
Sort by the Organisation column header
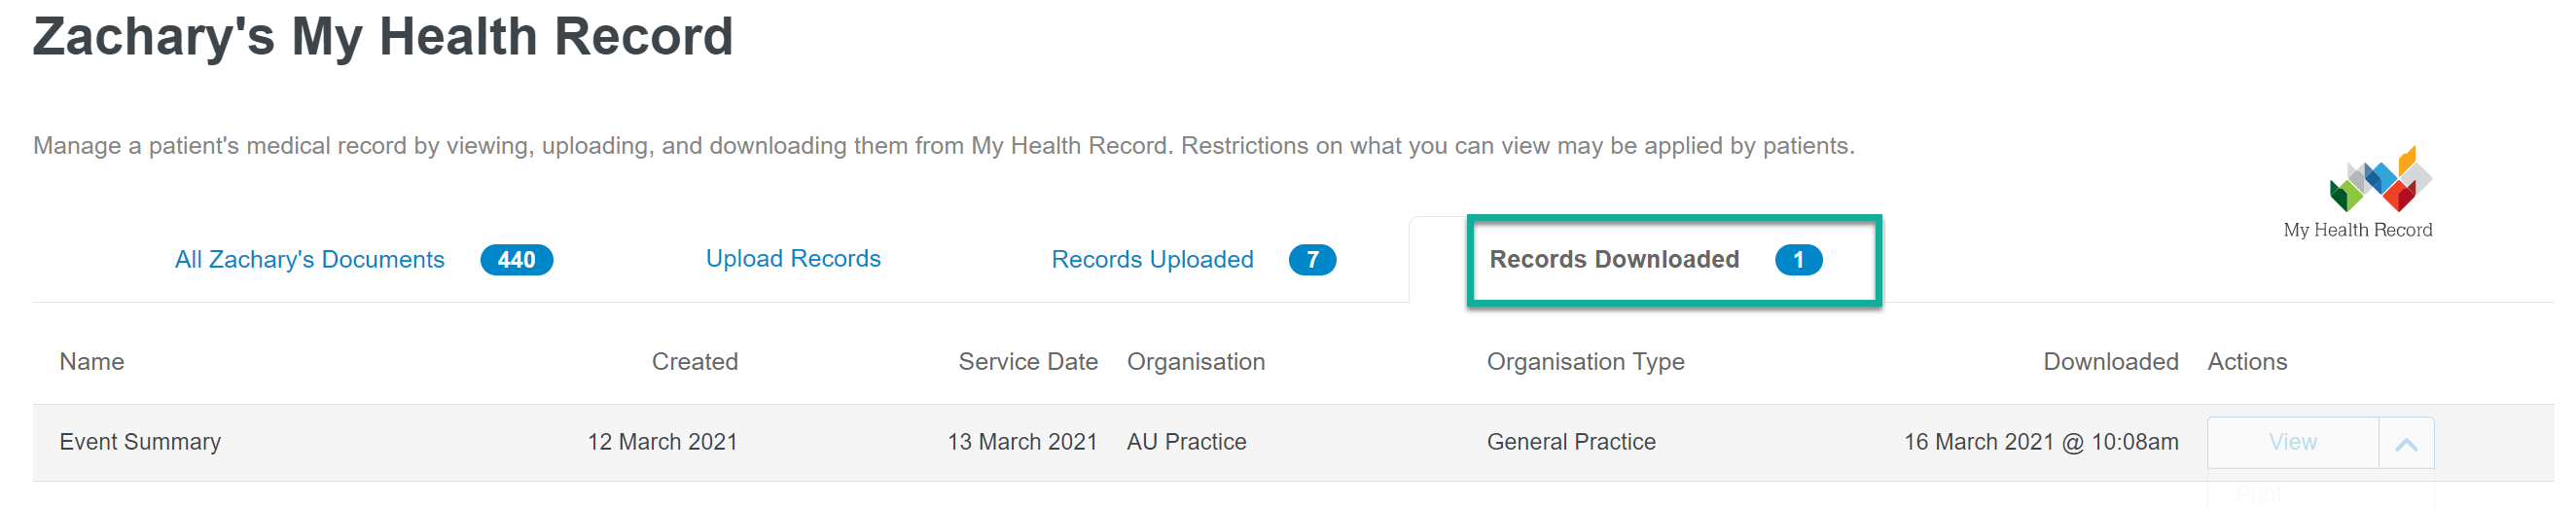pyautogui.click(x=1196, y=362)
